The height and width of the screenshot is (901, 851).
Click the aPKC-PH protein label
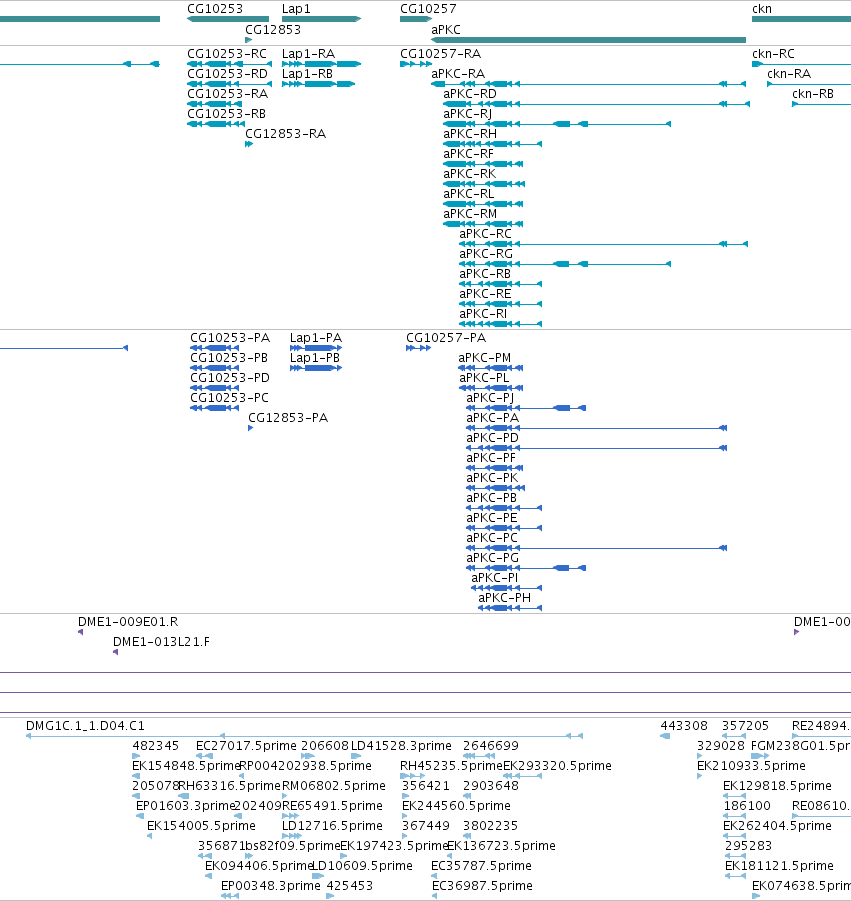[505, 598]
